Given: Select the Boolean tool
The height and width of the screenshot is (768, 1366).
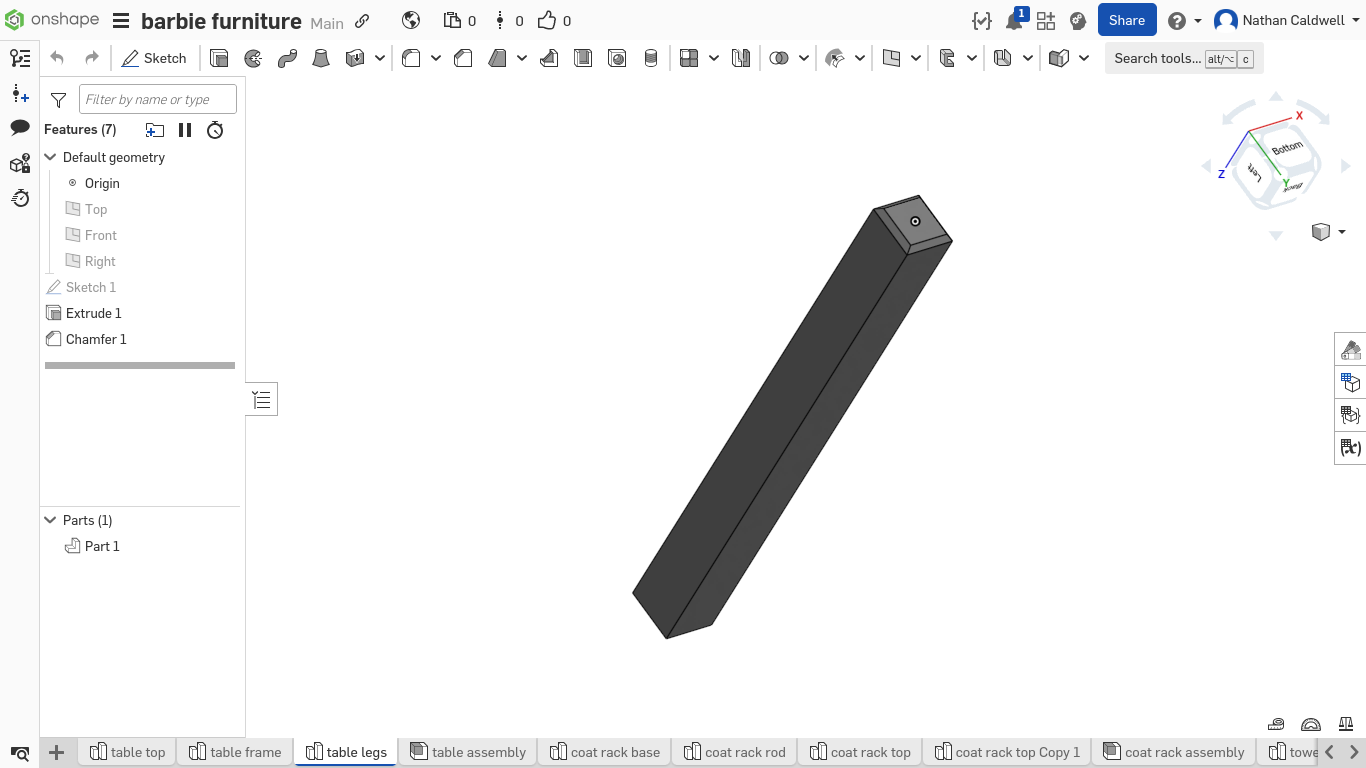Looking at the screenshot, I should click(x=779, y=58).
